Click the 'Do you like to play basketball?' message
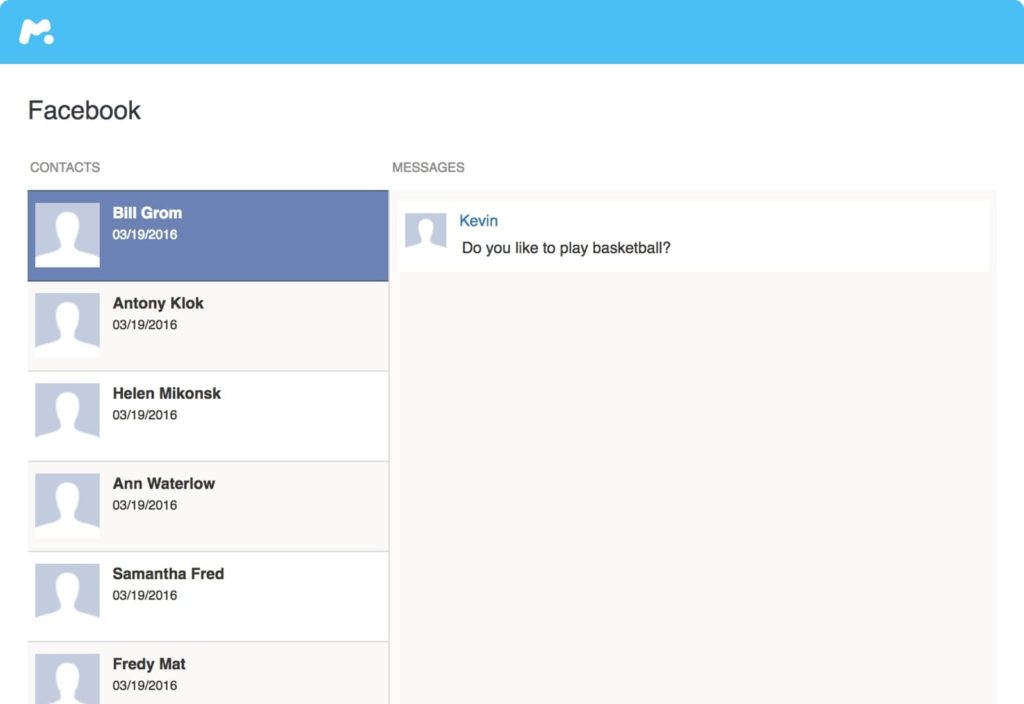1024x704 pixels. 565,248
